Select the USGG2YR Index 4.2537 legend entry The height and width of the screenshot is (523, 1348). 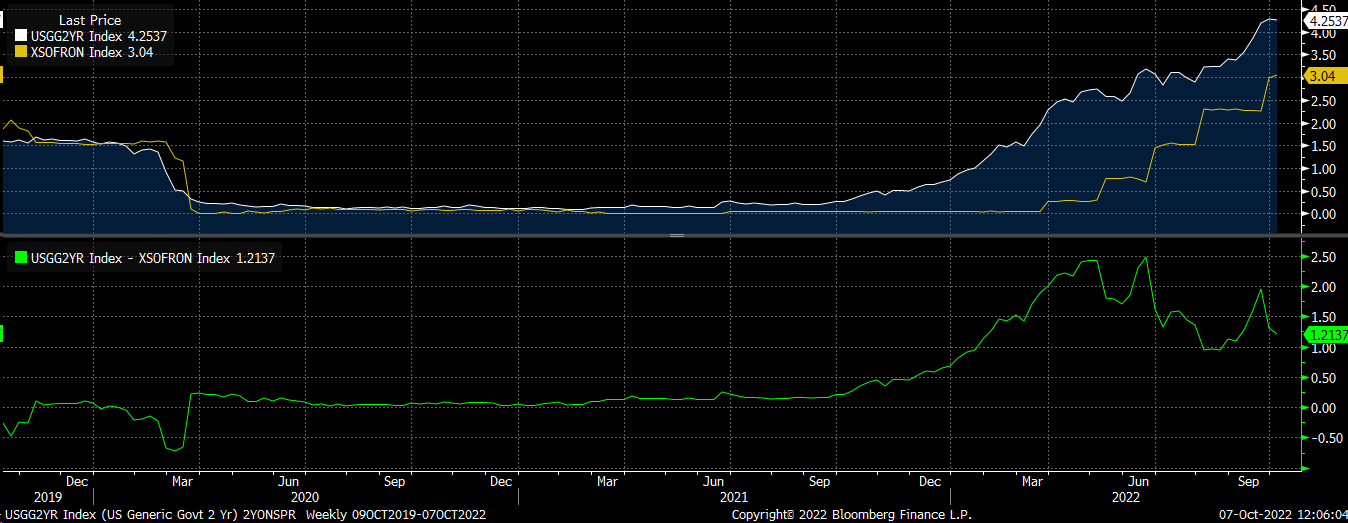[97, 36]
